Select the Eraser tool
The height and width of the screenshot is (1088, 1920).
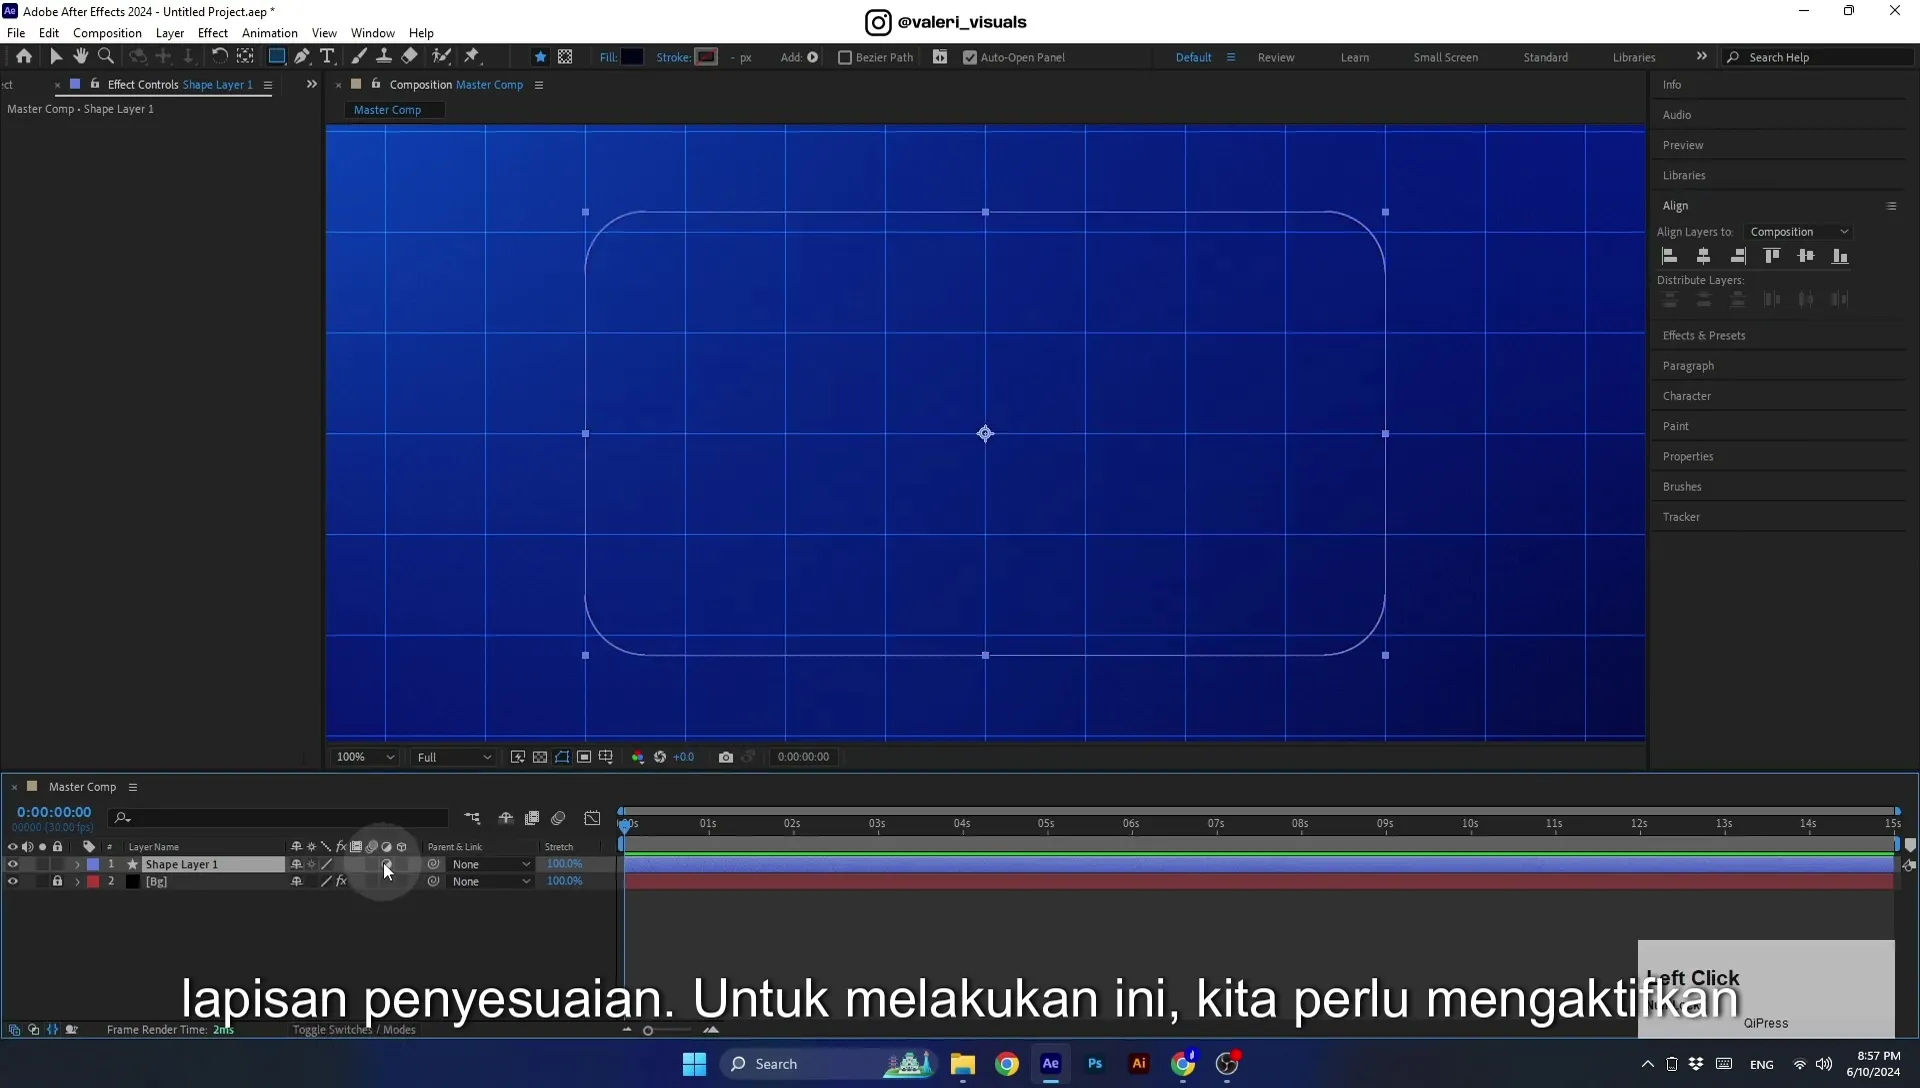(409, 57)
